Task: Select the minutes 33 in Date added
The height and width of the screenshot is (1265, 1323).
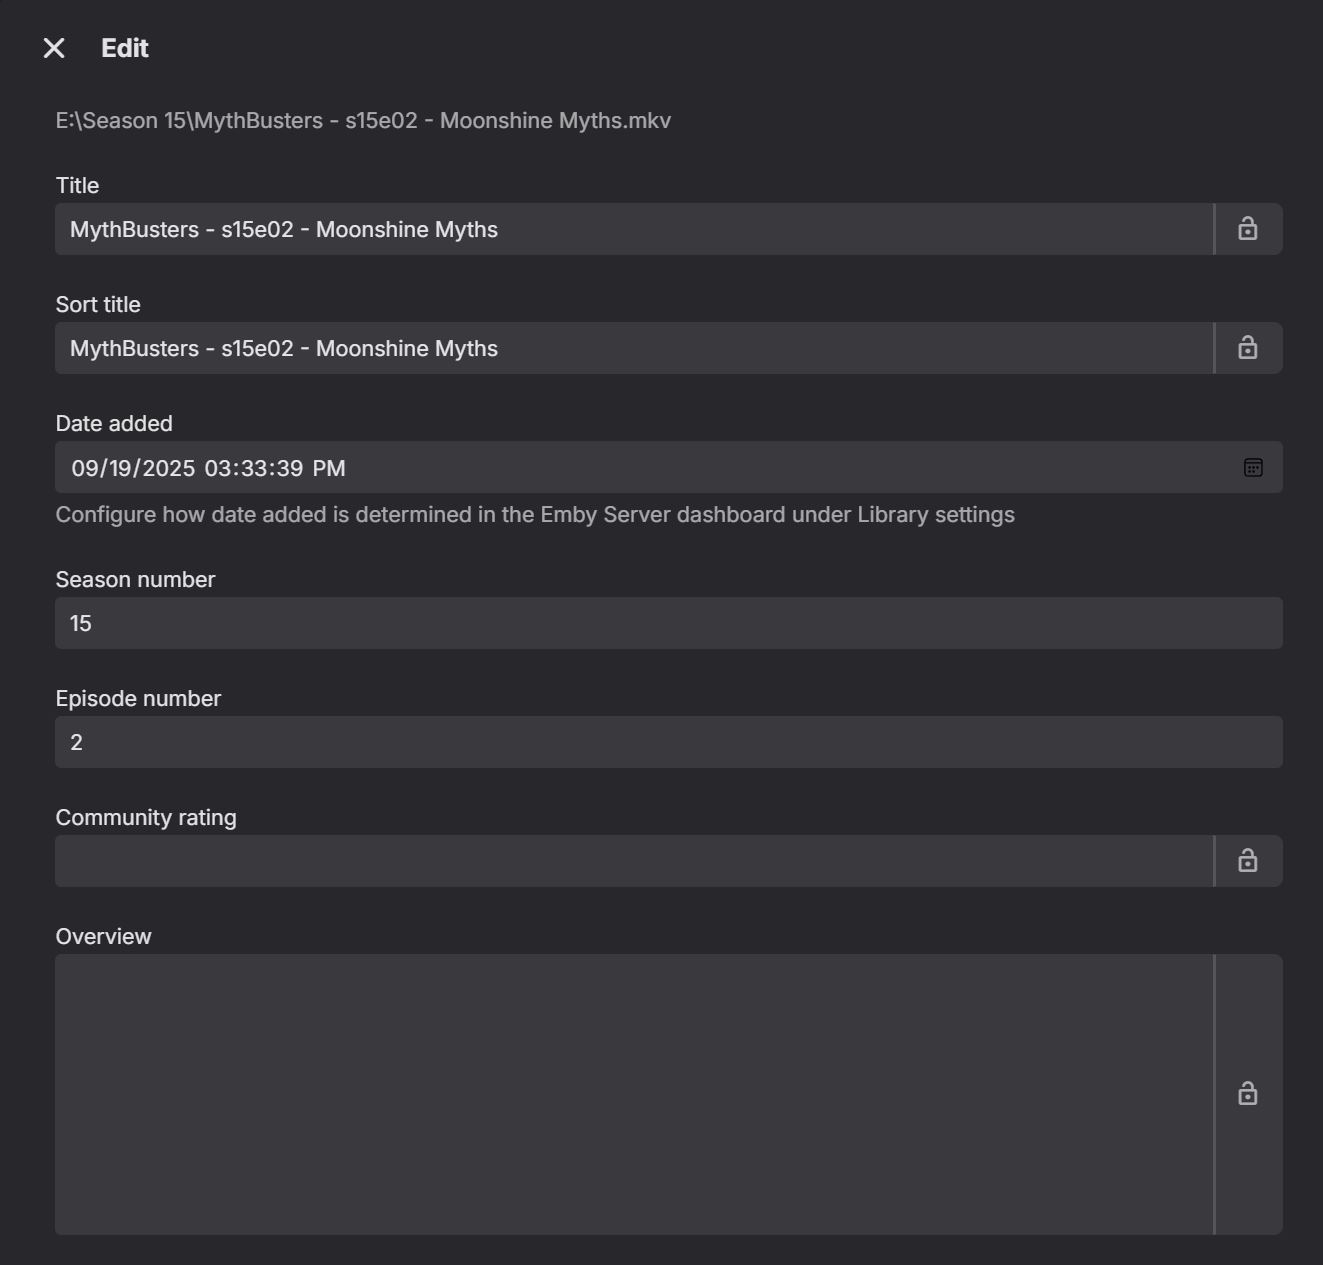Action: pos(252,469)
